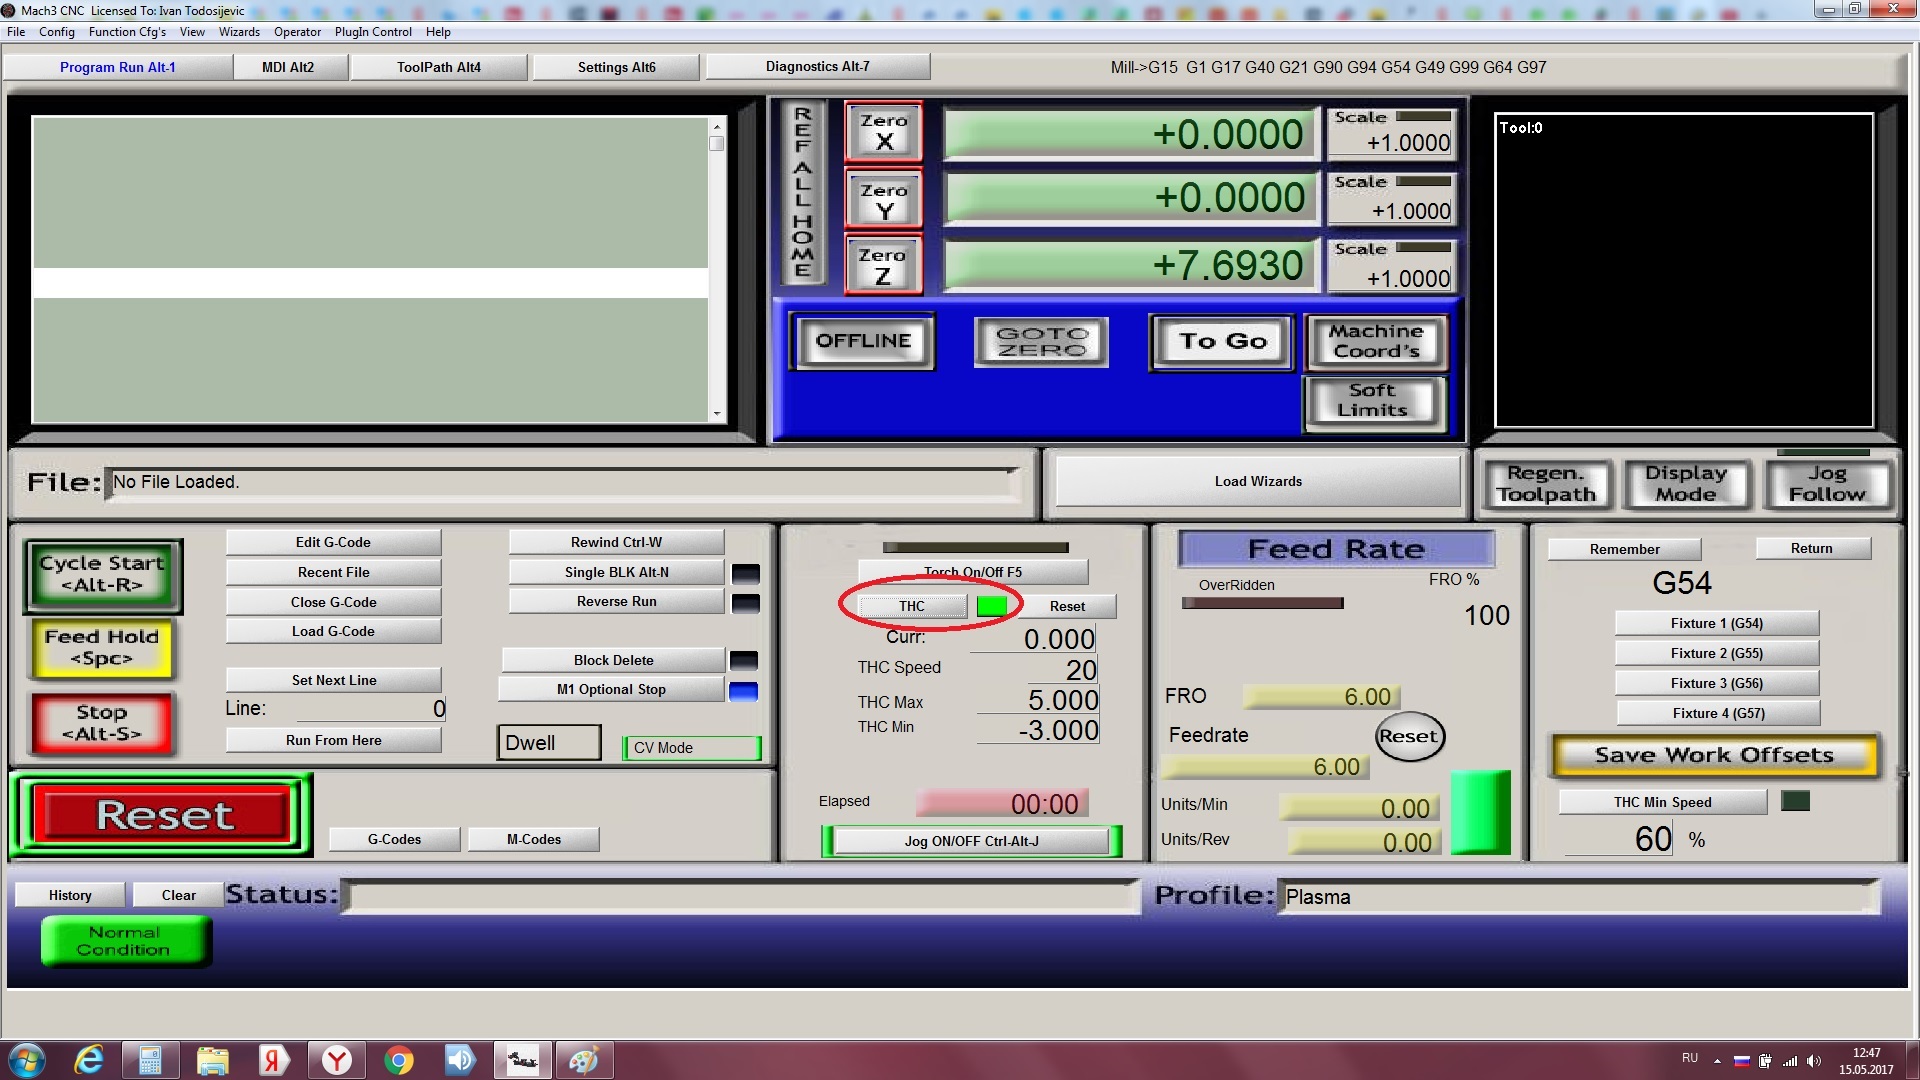The width and height of the screenshot is (1920, 1080).
Task: Click Save Work Offsets button
Action: [x=1714, y=755]
